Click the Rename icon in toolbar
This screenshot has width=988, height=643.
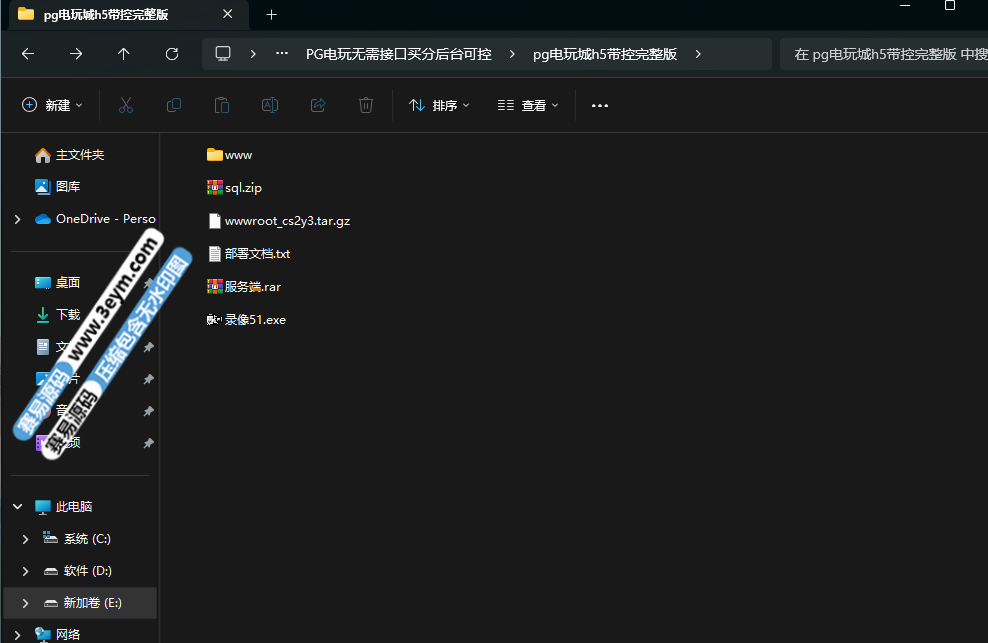pos(270,105)
